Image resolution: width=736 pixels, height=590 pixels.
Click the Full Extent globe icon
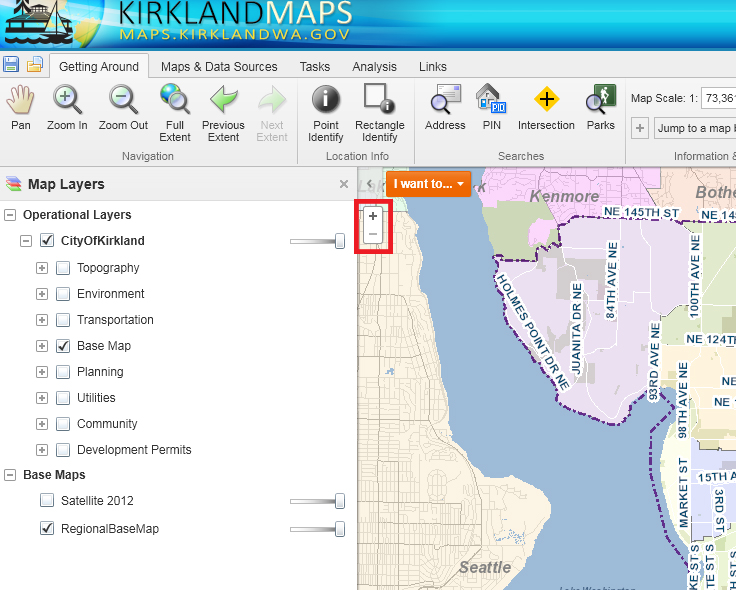[x=175, y=107]
